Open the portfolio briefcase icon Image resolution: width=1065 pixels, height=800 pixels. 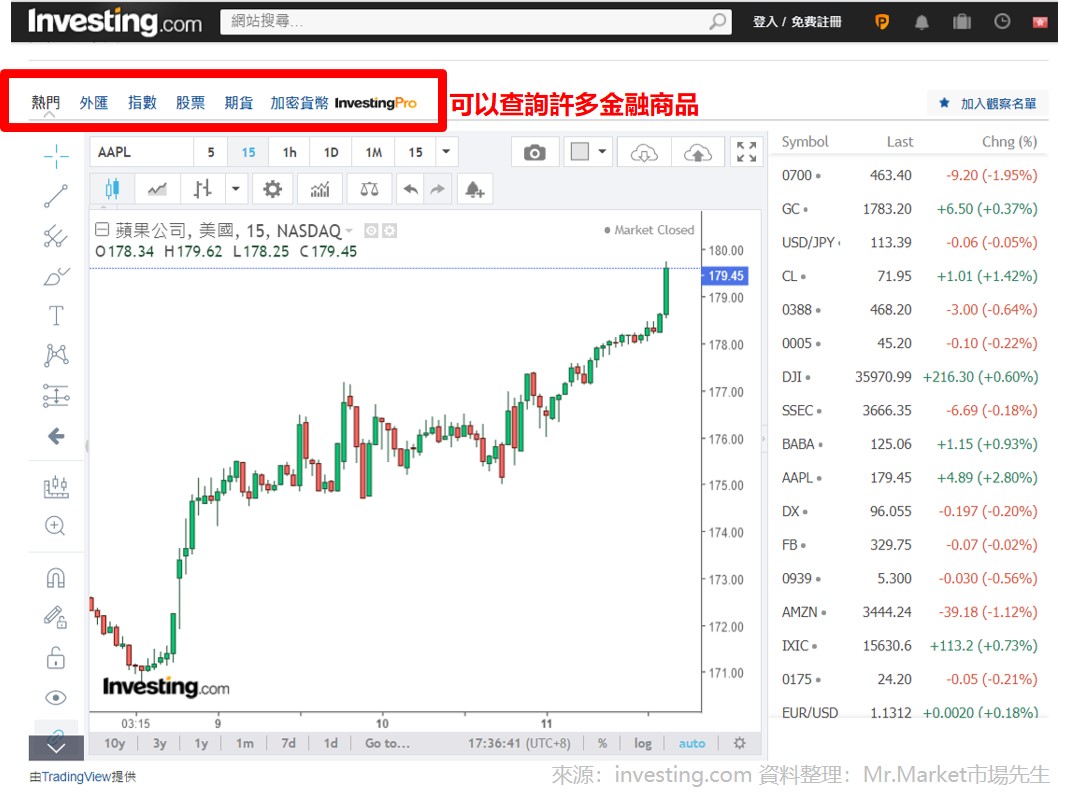(x=962, y=22)
